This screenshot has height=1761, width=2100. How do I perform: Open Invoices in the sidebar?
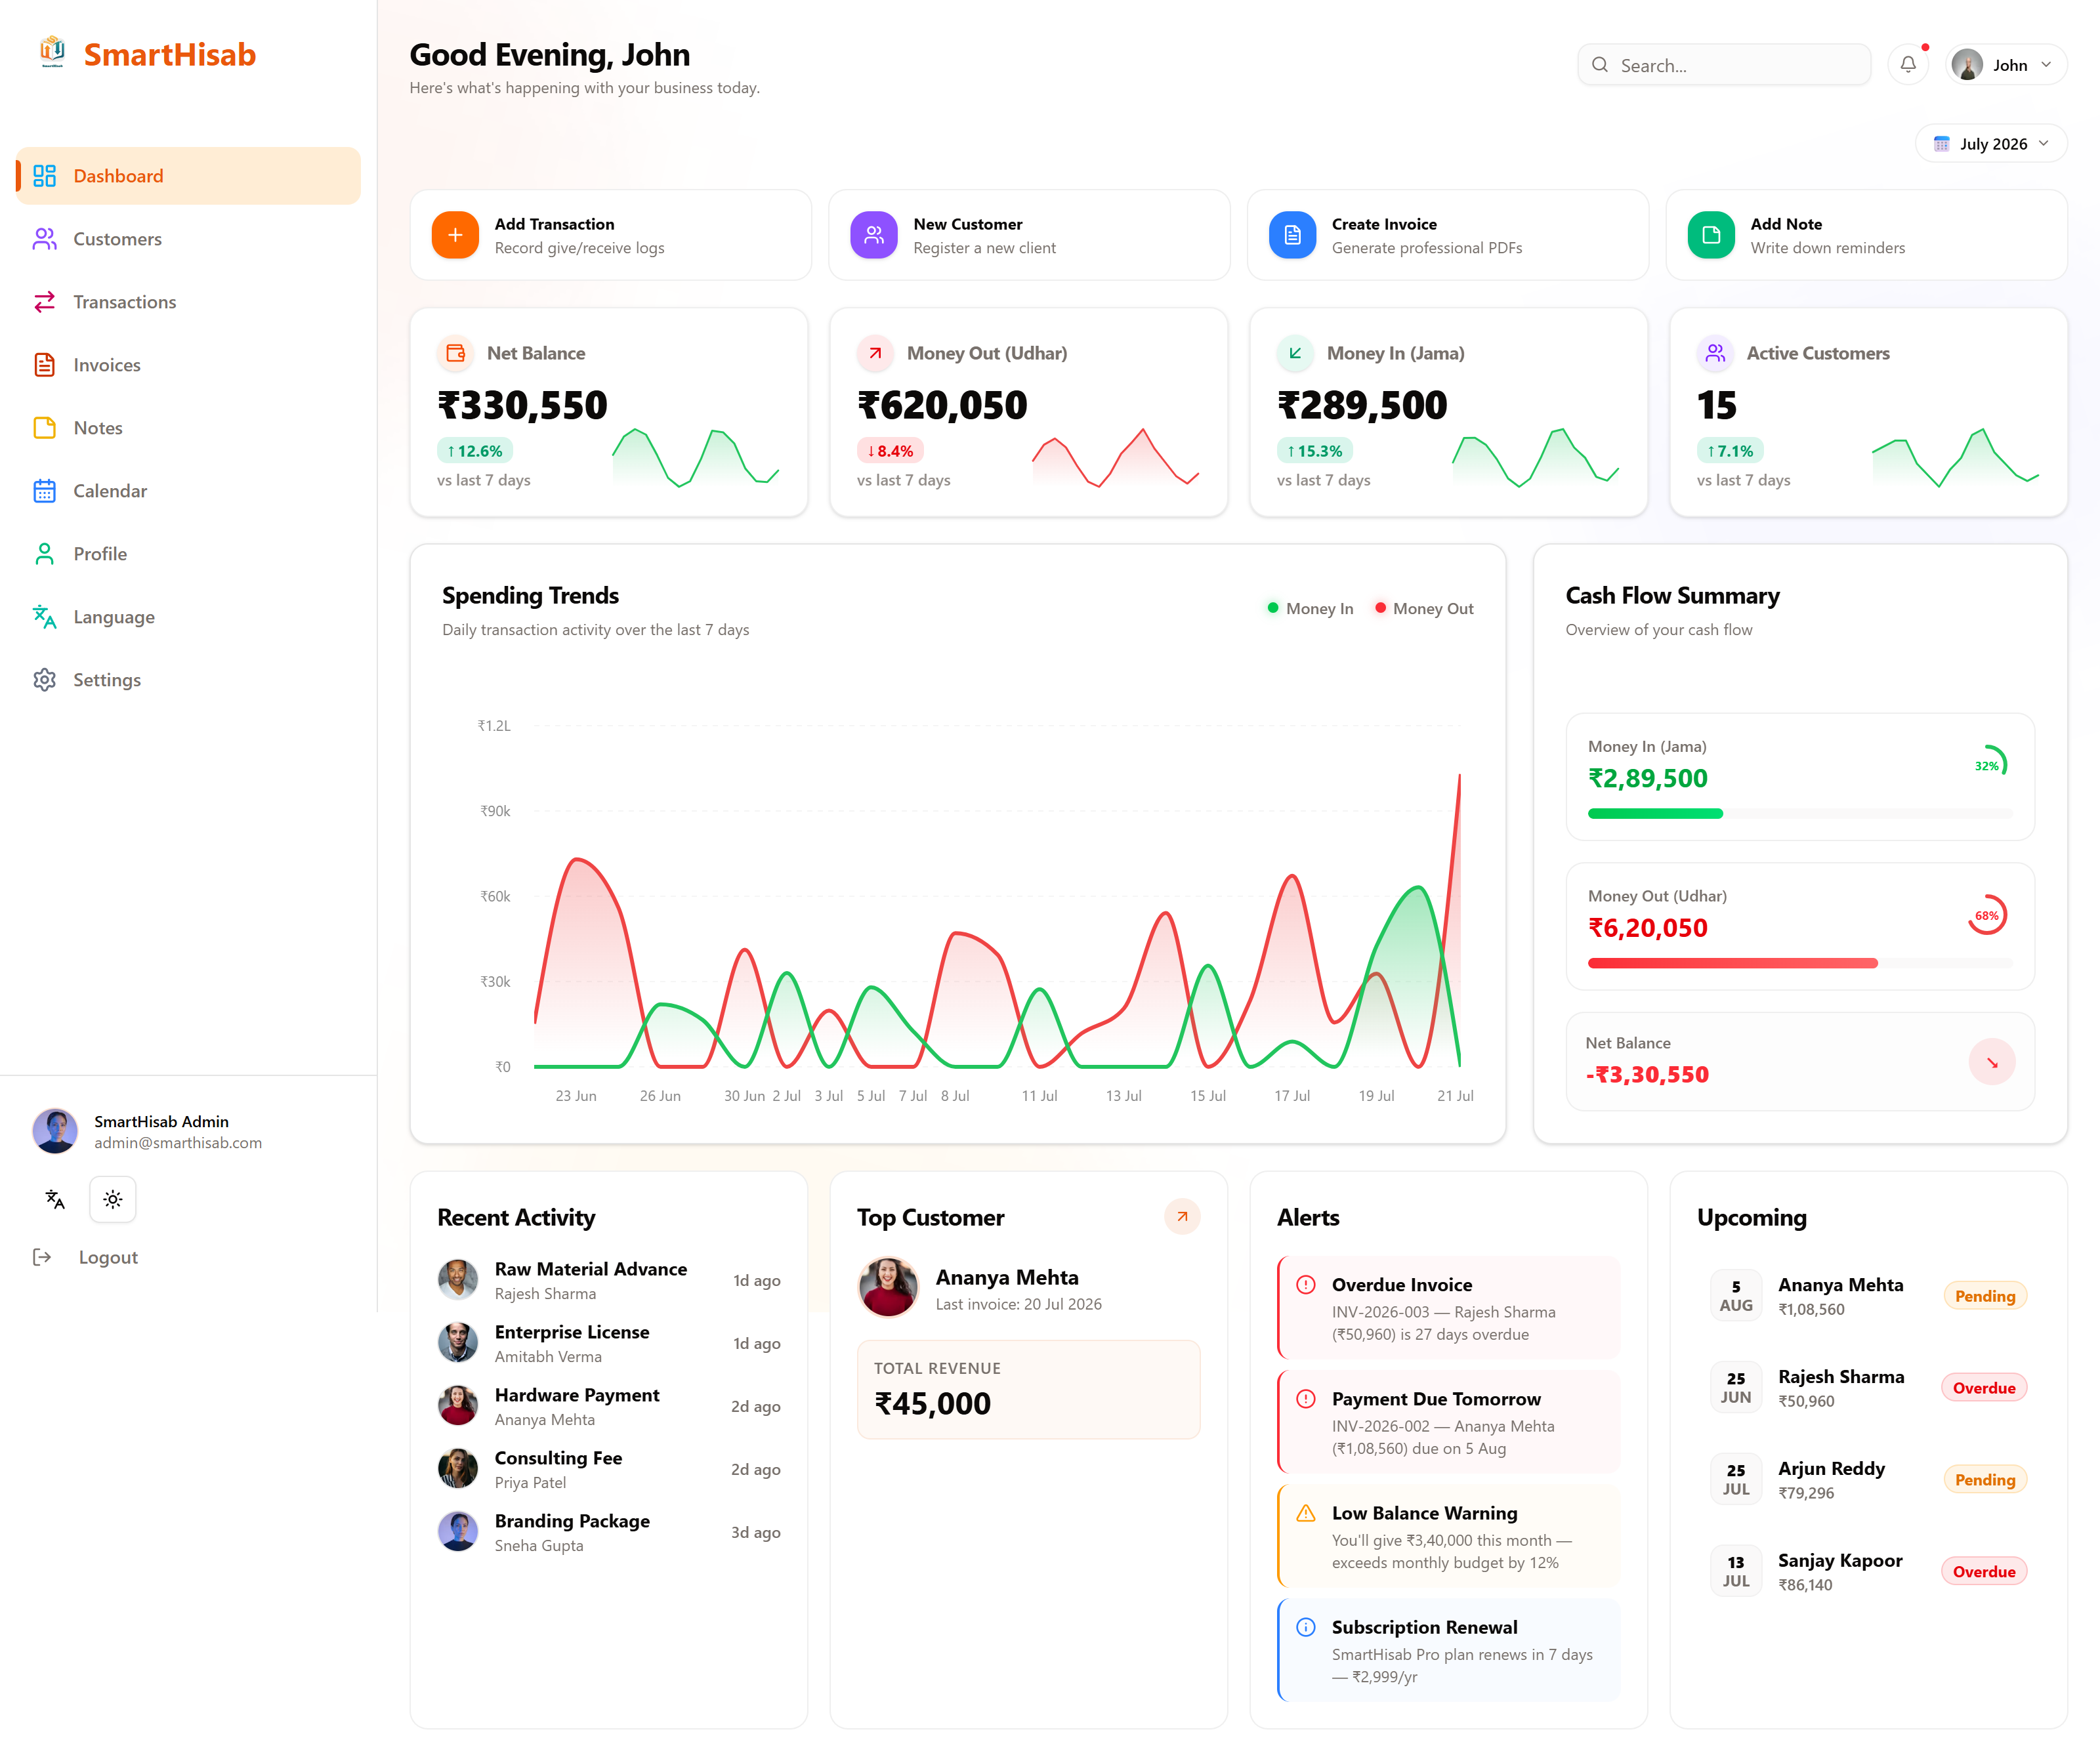point(188,365)
